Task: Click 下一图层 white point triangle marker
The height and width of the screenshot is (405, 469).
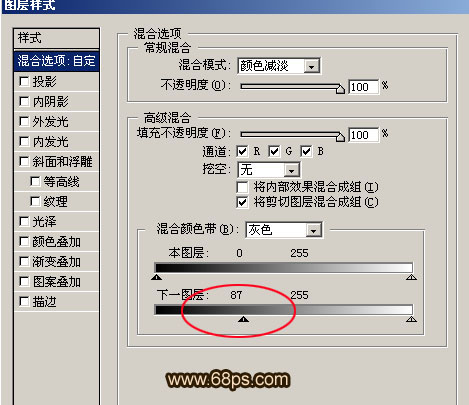Action: pos(412,319)
